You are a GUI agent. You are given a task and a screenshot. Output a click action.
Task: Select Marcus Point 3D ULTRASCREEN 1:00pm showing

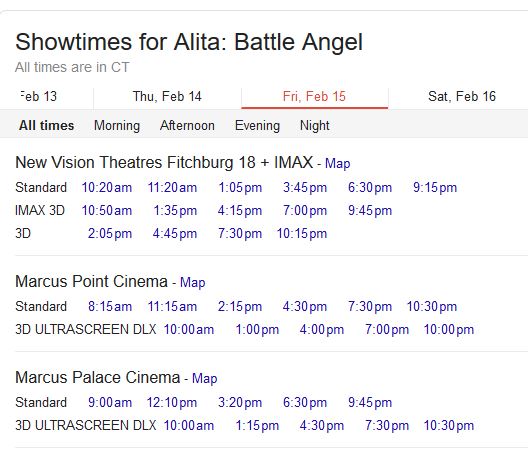coord(257,330)
